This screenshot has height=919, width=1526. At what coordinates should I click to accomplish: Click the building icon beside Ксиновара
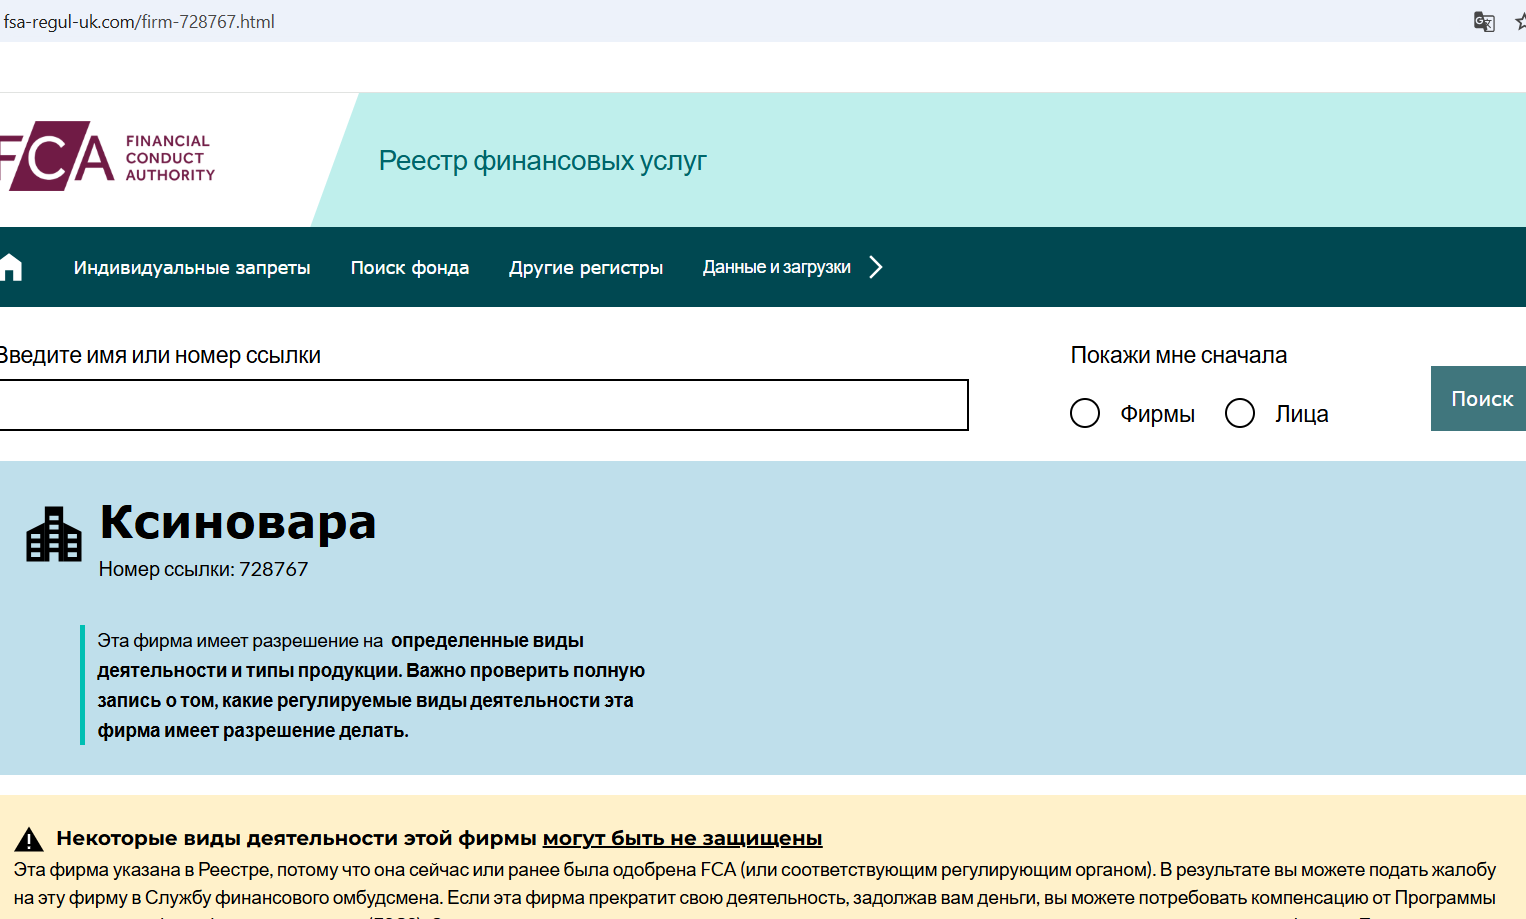pyautogui.click(x=54, y=534)
